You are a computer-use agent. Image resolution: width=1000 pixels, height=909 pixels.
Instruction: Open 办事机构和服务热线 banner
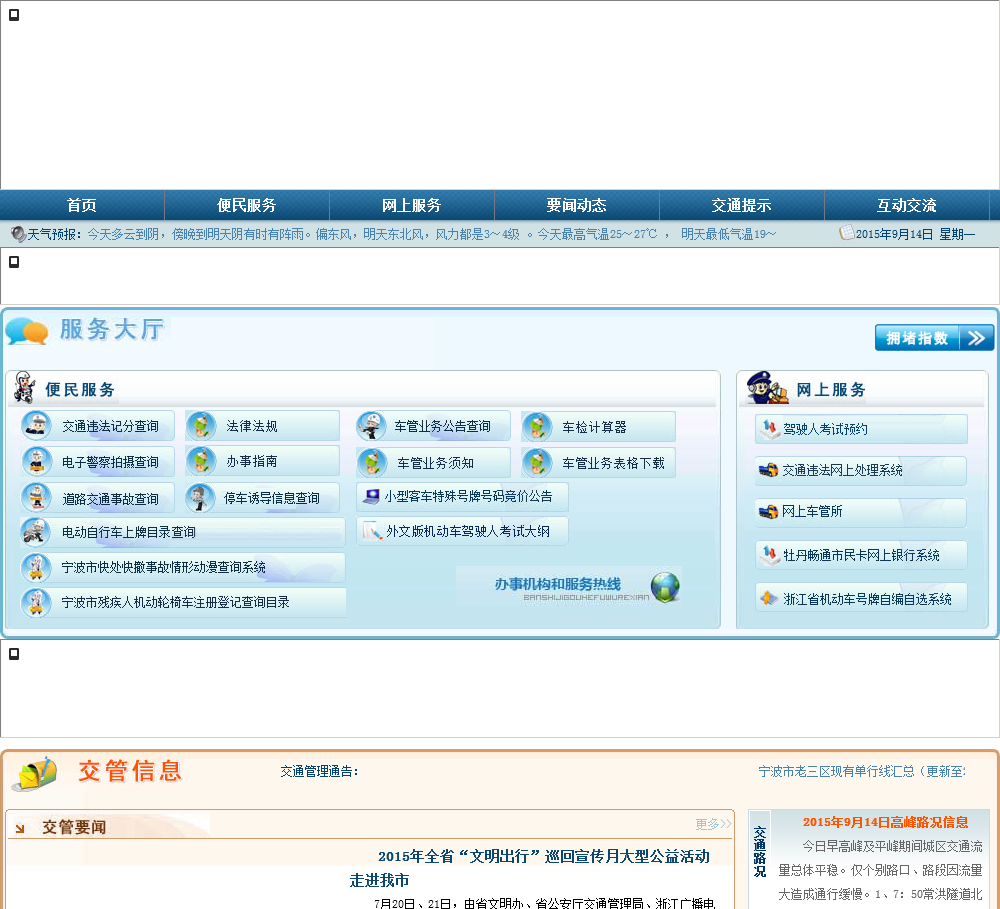[570, 586]
